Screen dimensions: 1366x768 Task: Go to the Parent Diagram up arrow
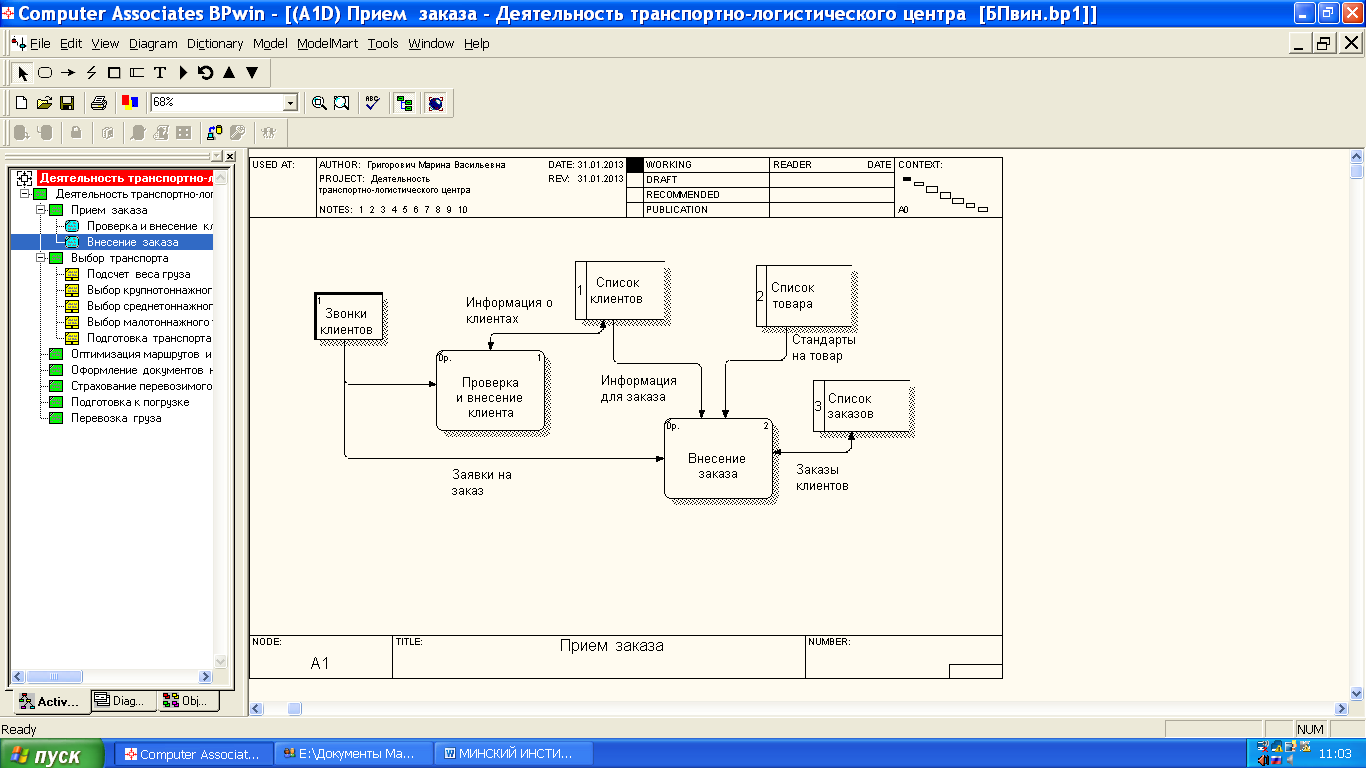[229, 73]
